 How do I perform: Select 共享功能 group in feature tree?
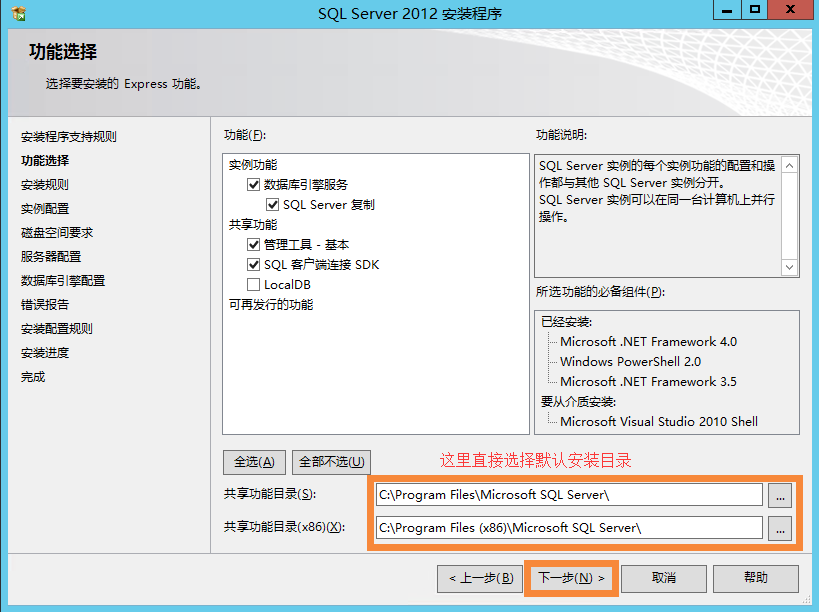[x=253, y=225]
